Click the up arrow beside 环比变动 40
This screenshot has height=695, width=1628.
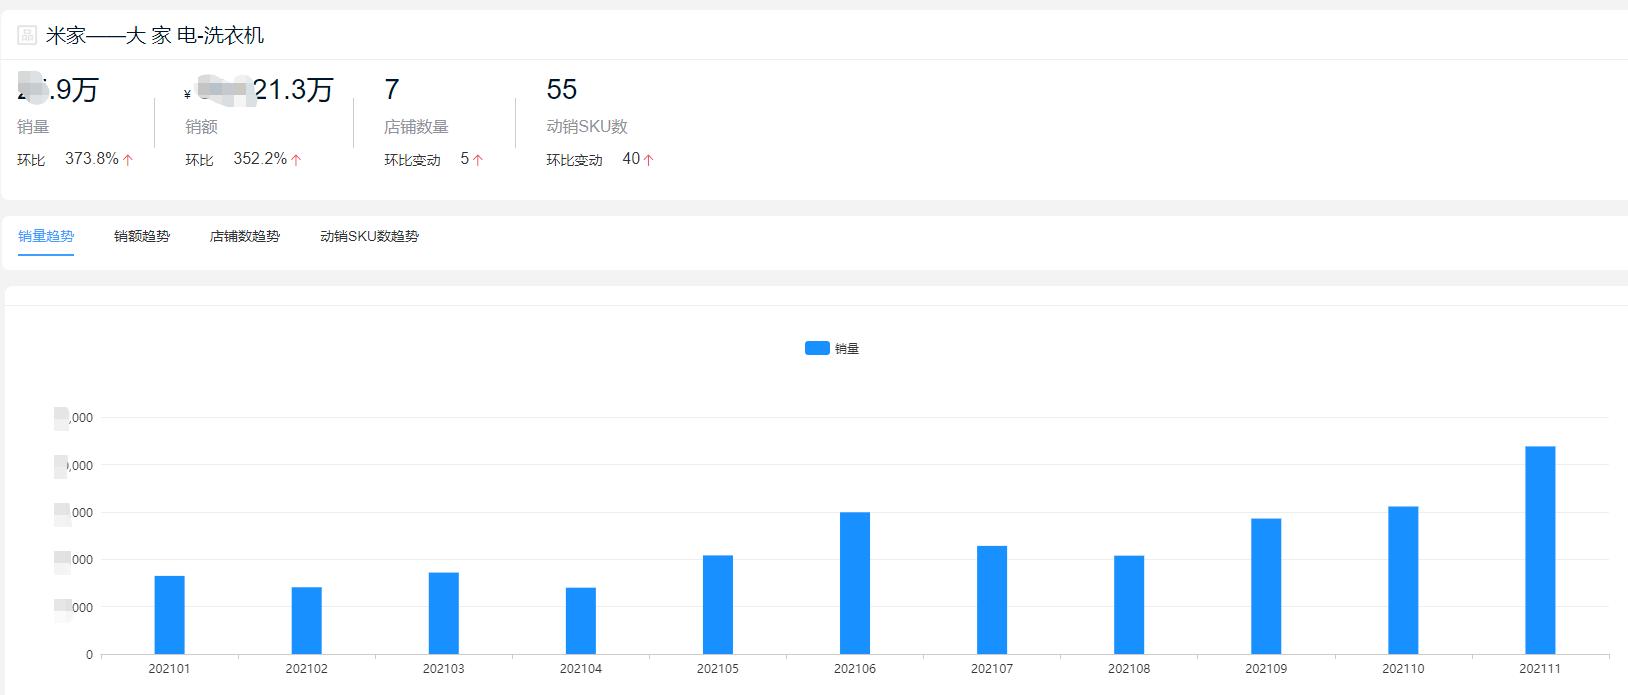[649, 160]
